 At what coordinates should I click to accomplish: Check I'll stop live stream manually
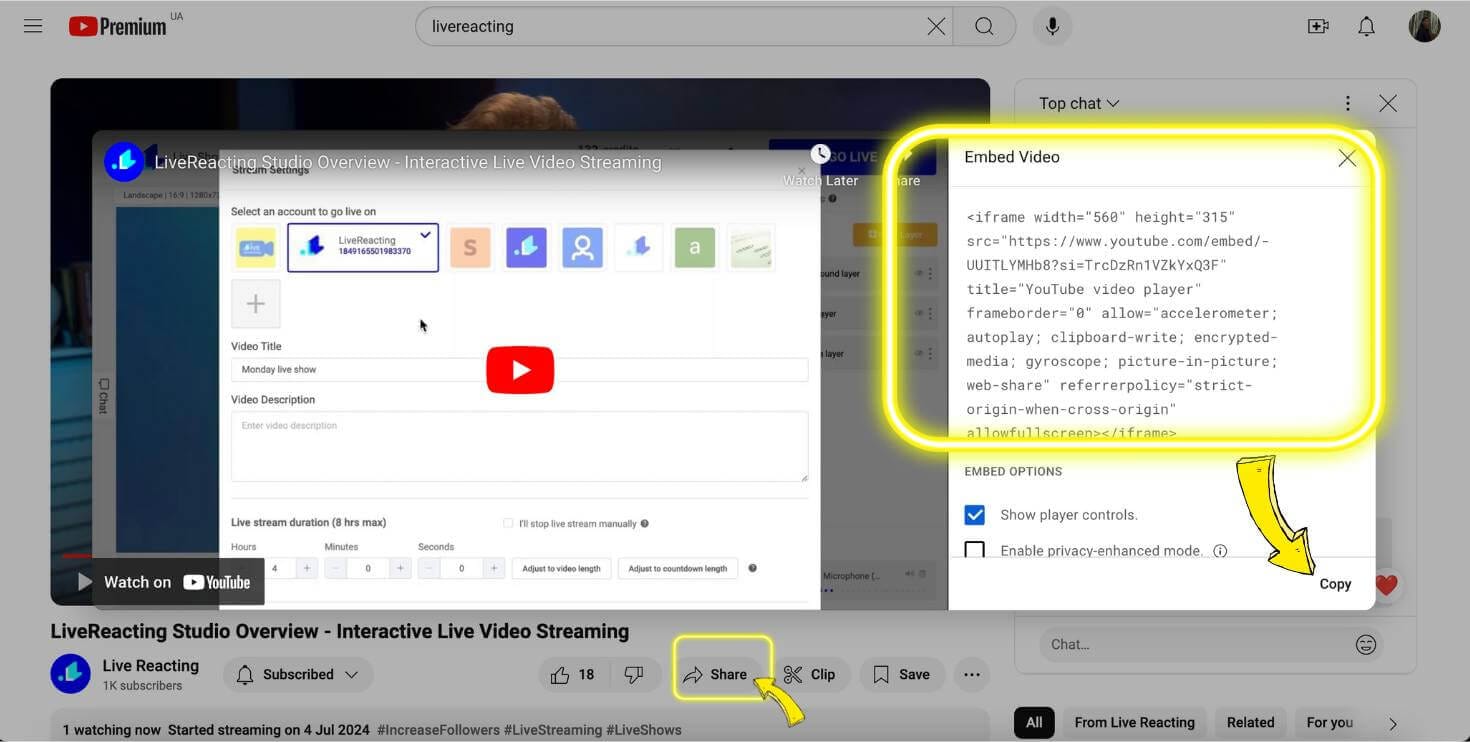[x=508, y=523]
